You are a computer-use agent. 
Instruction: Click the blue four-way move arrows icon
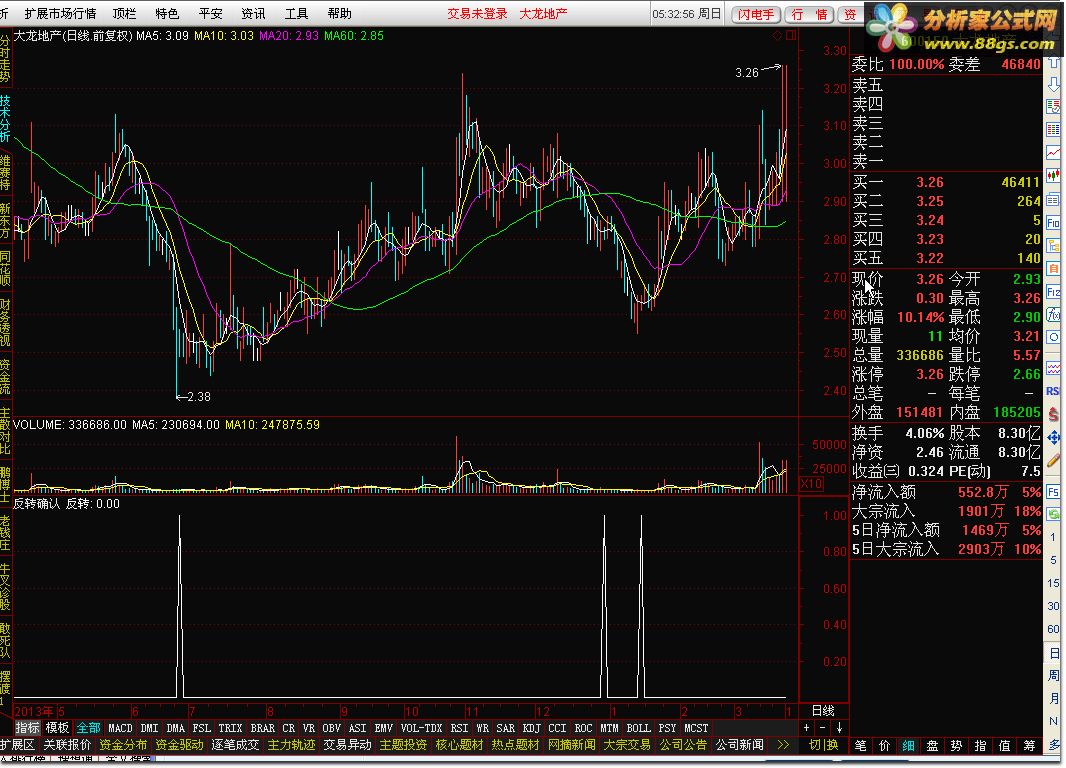pos(1053,437)
